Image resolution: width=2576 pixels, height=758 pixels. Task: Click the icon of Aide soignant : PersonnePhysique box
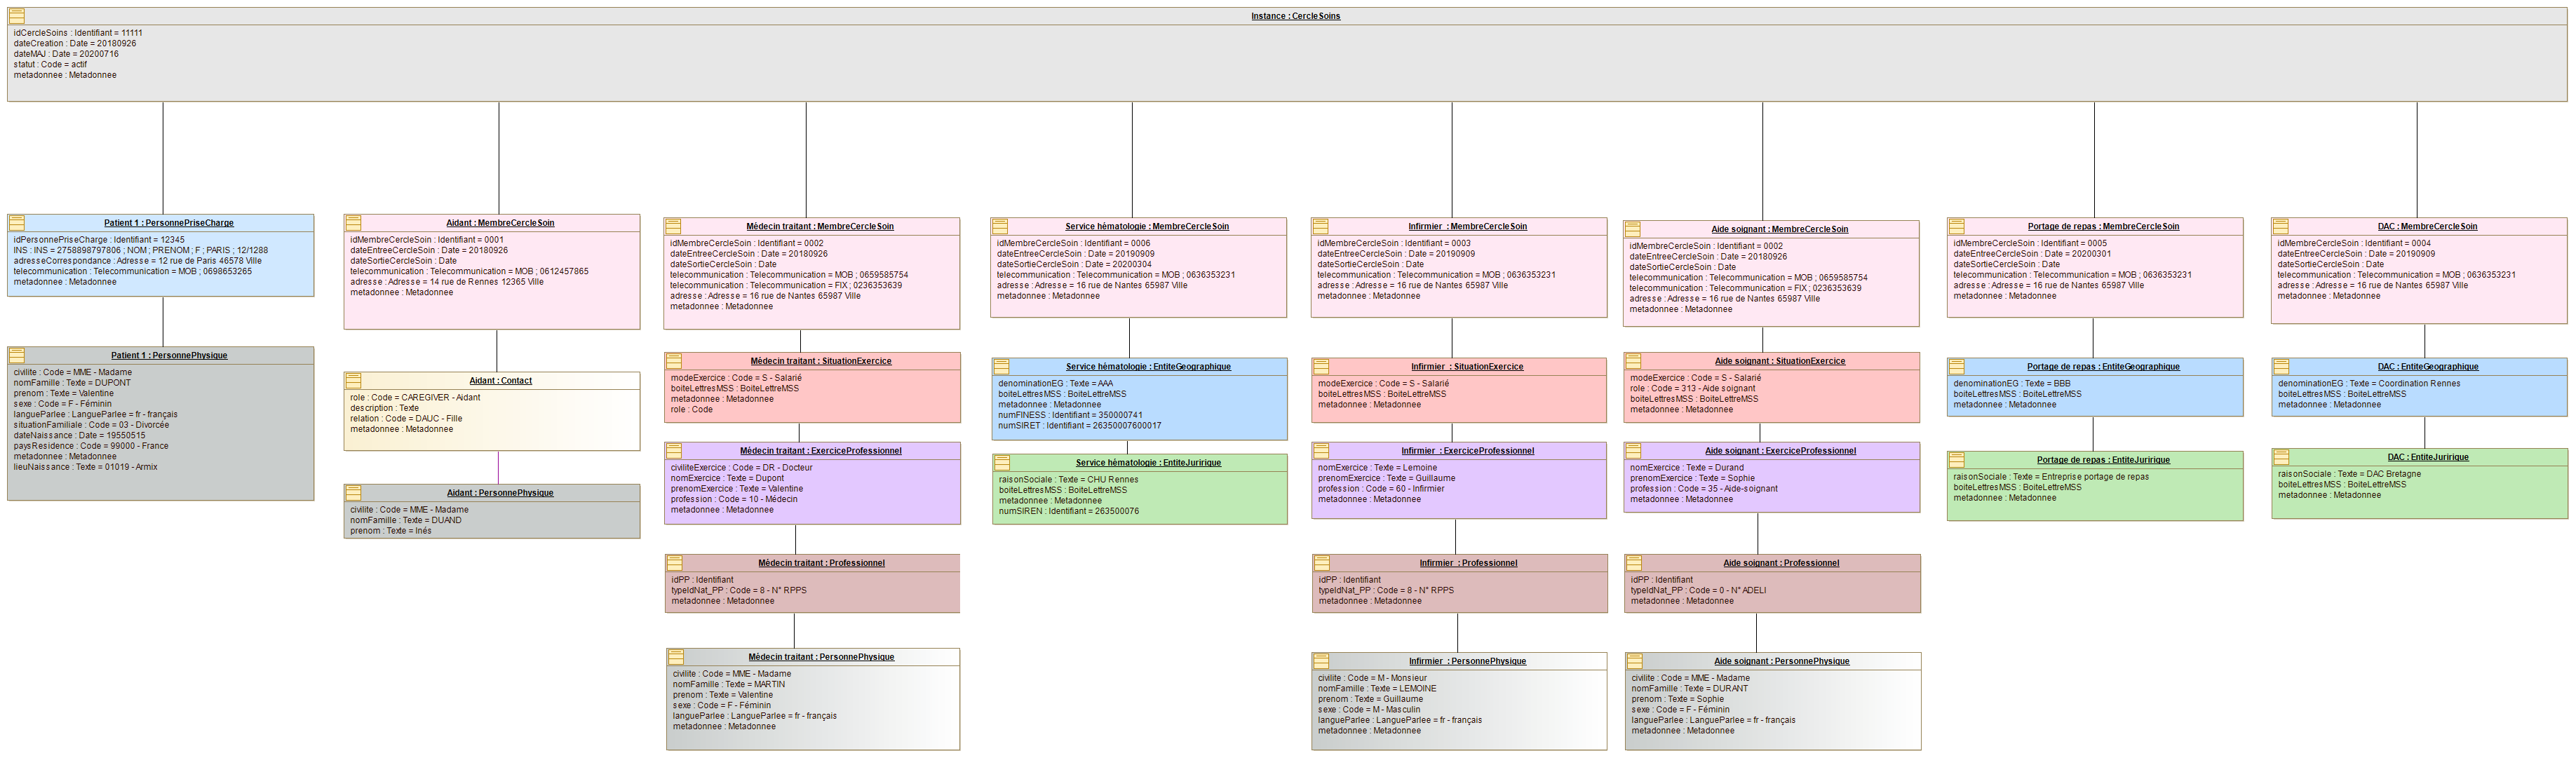[1635, 661]
